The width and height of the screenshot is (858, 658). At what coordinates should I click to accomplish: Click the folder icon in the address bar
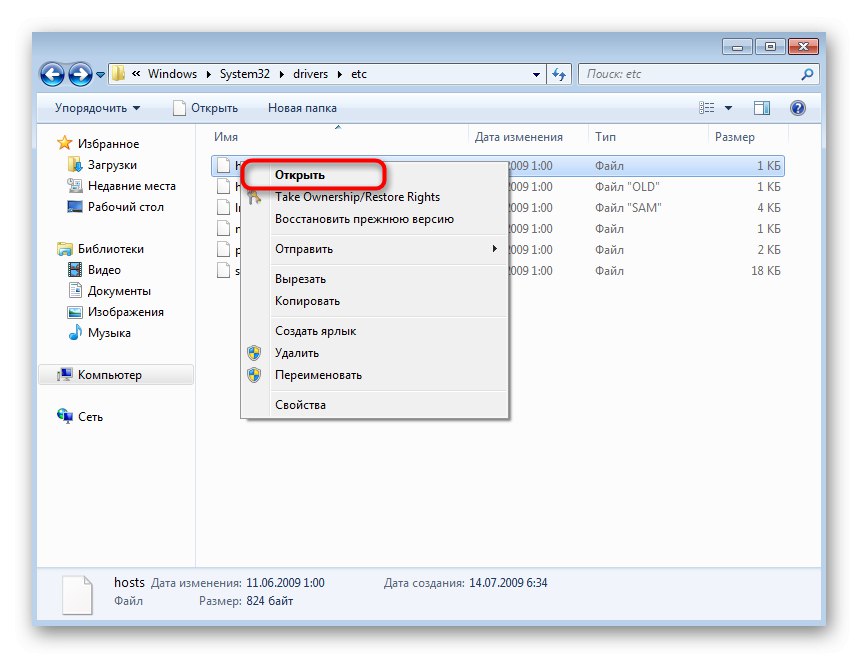click(118, 74)
